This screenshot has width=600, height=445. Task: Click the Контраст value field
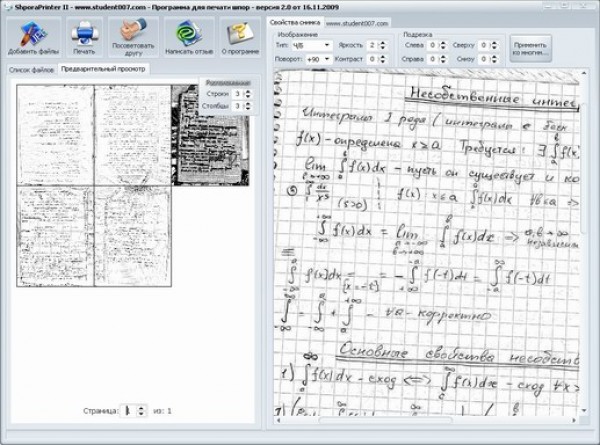point(372,59)
